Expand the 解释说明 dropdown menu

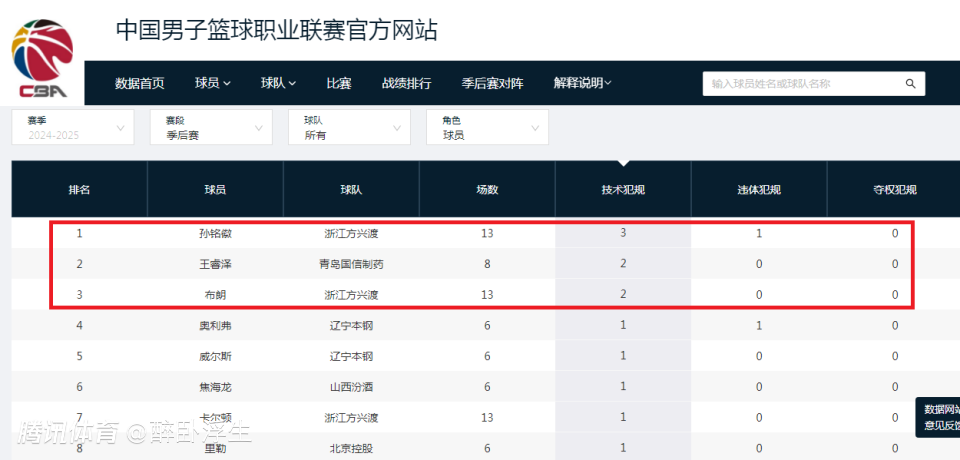[582, 84]
